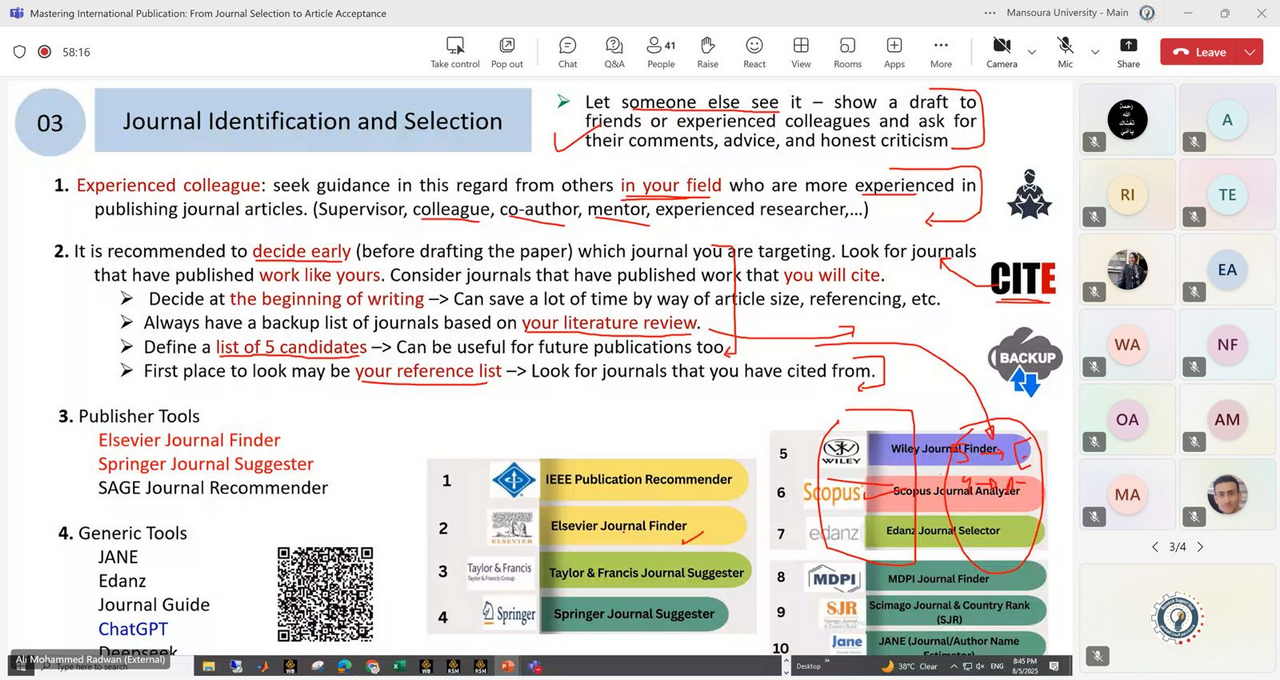Leave the meeting

click(x=1200, y=52)
